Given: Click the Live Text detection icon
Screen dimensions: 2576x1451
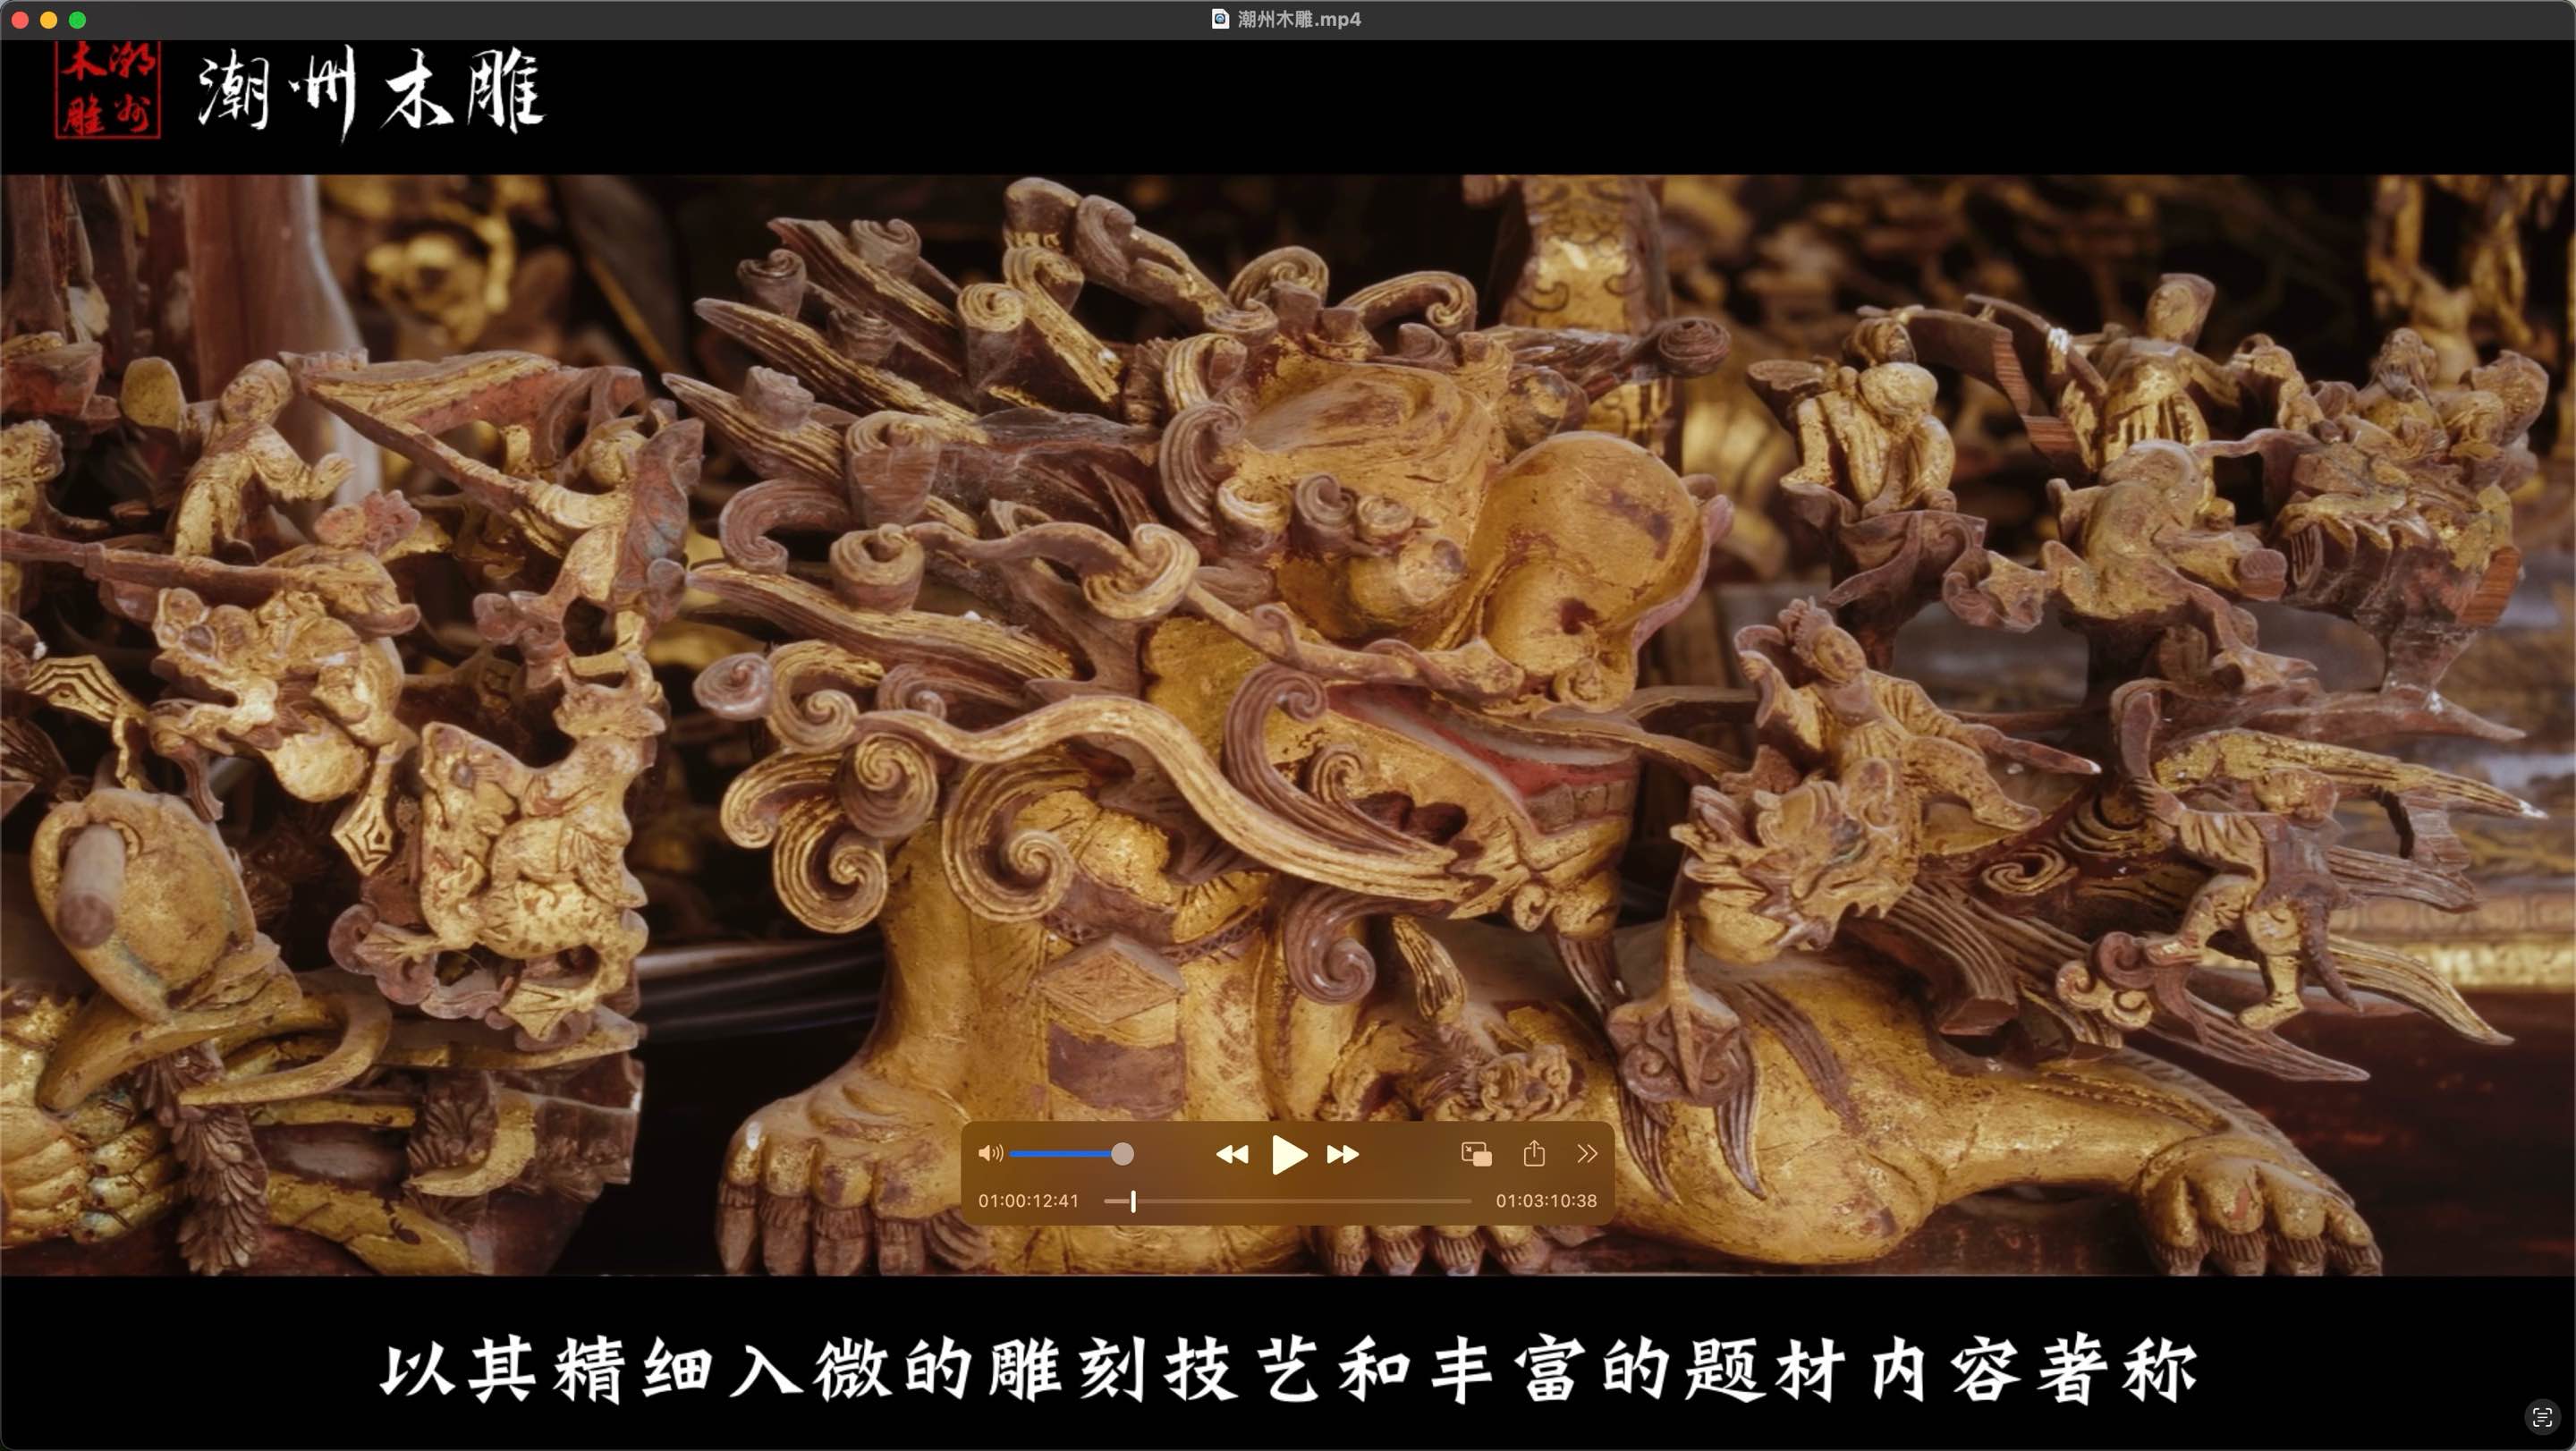Looking at the screenshot, I should coord(2541,1417).
